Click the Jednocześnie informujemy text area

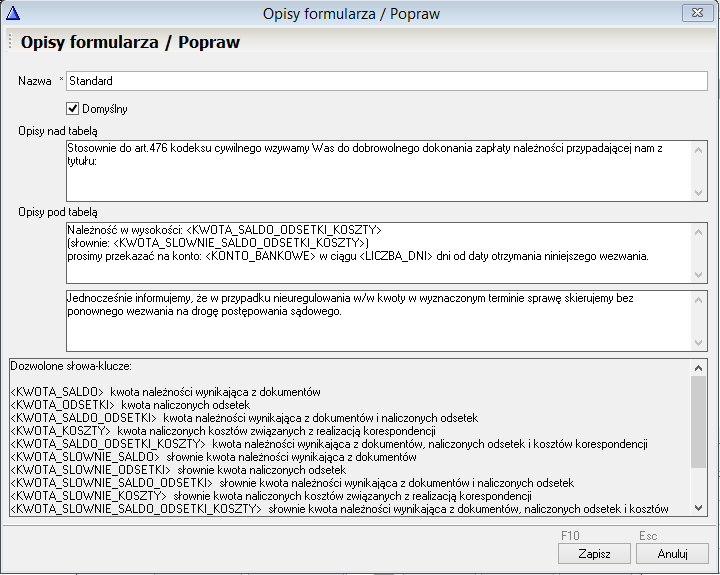372,319
